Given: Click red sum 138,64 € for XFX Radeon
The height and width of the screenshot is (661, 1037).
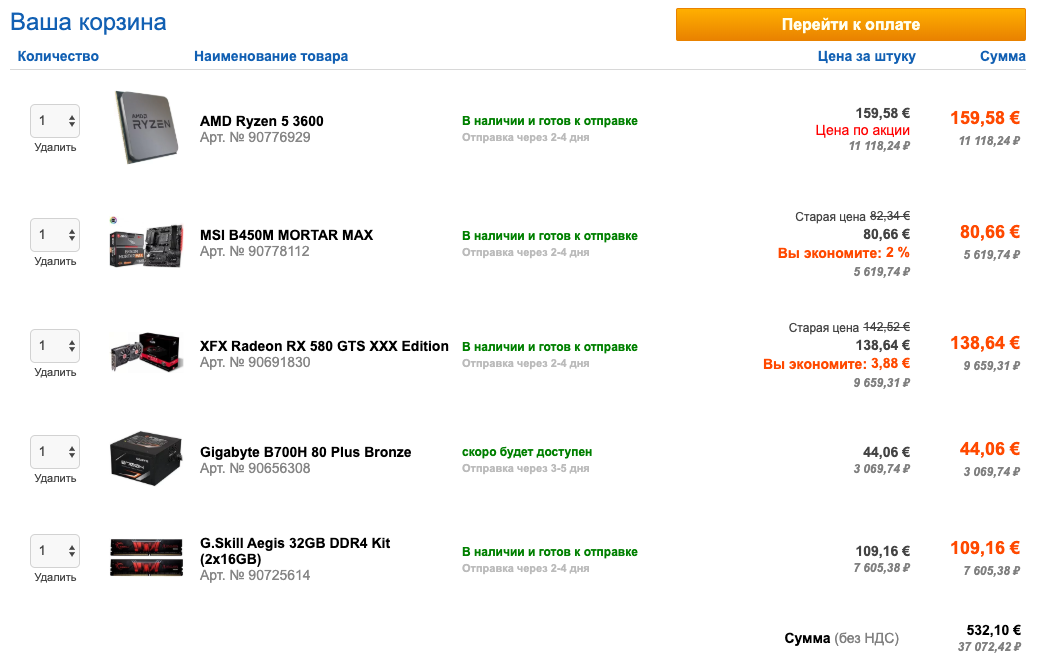Looking at the screenshot, I should click(x=985, y=343).
